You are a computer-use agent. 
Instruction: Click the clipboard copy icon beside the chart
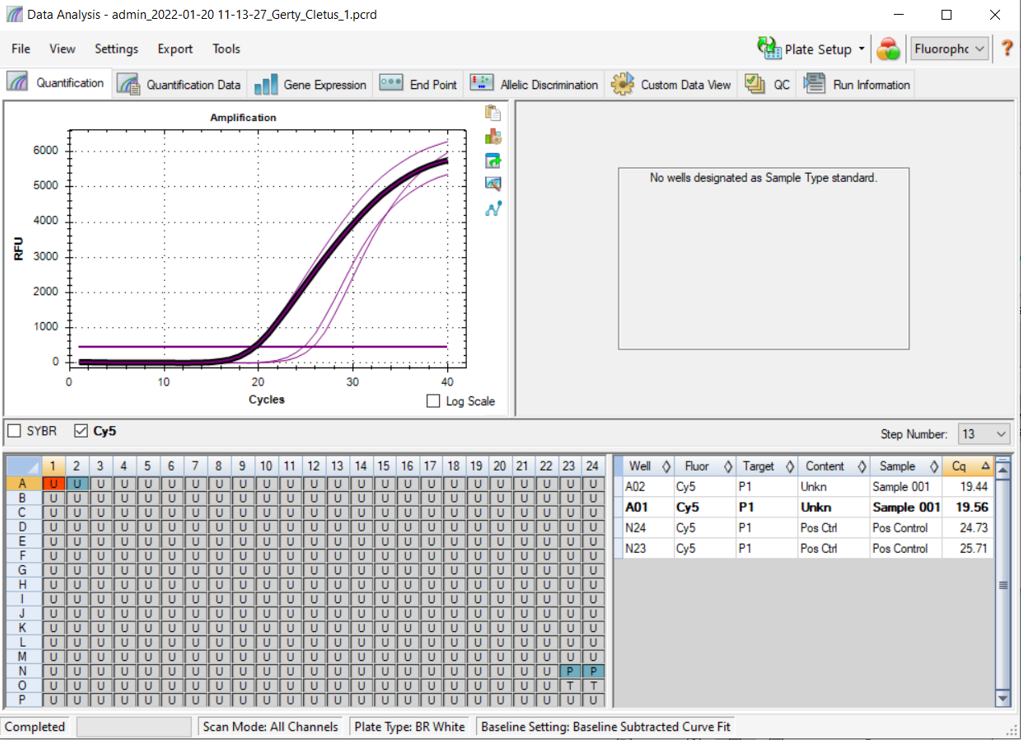(492, 113)
